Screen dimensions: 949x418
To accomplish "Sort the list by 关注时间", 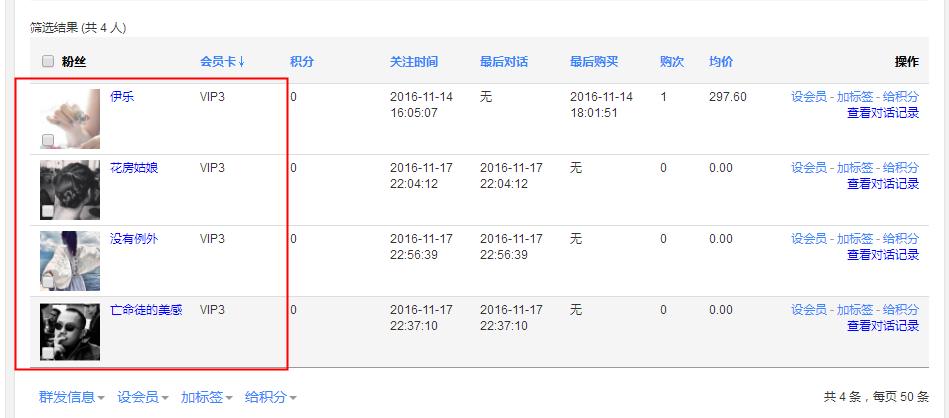I will click(413, 62).
